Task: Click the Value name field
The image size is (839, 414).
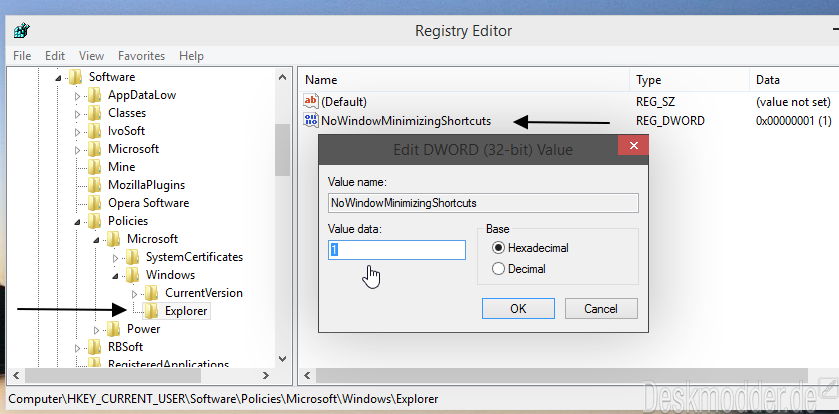Action: pyautogui.click(x=483, y=203)
